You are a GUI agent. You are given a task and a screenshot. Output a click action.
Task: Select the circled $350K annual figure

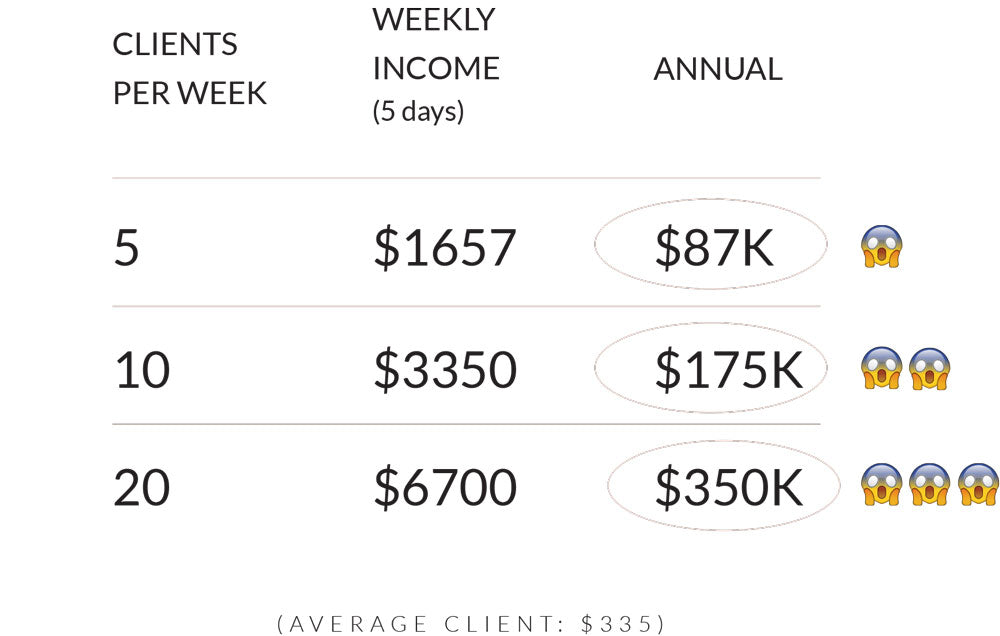[723, 485]
